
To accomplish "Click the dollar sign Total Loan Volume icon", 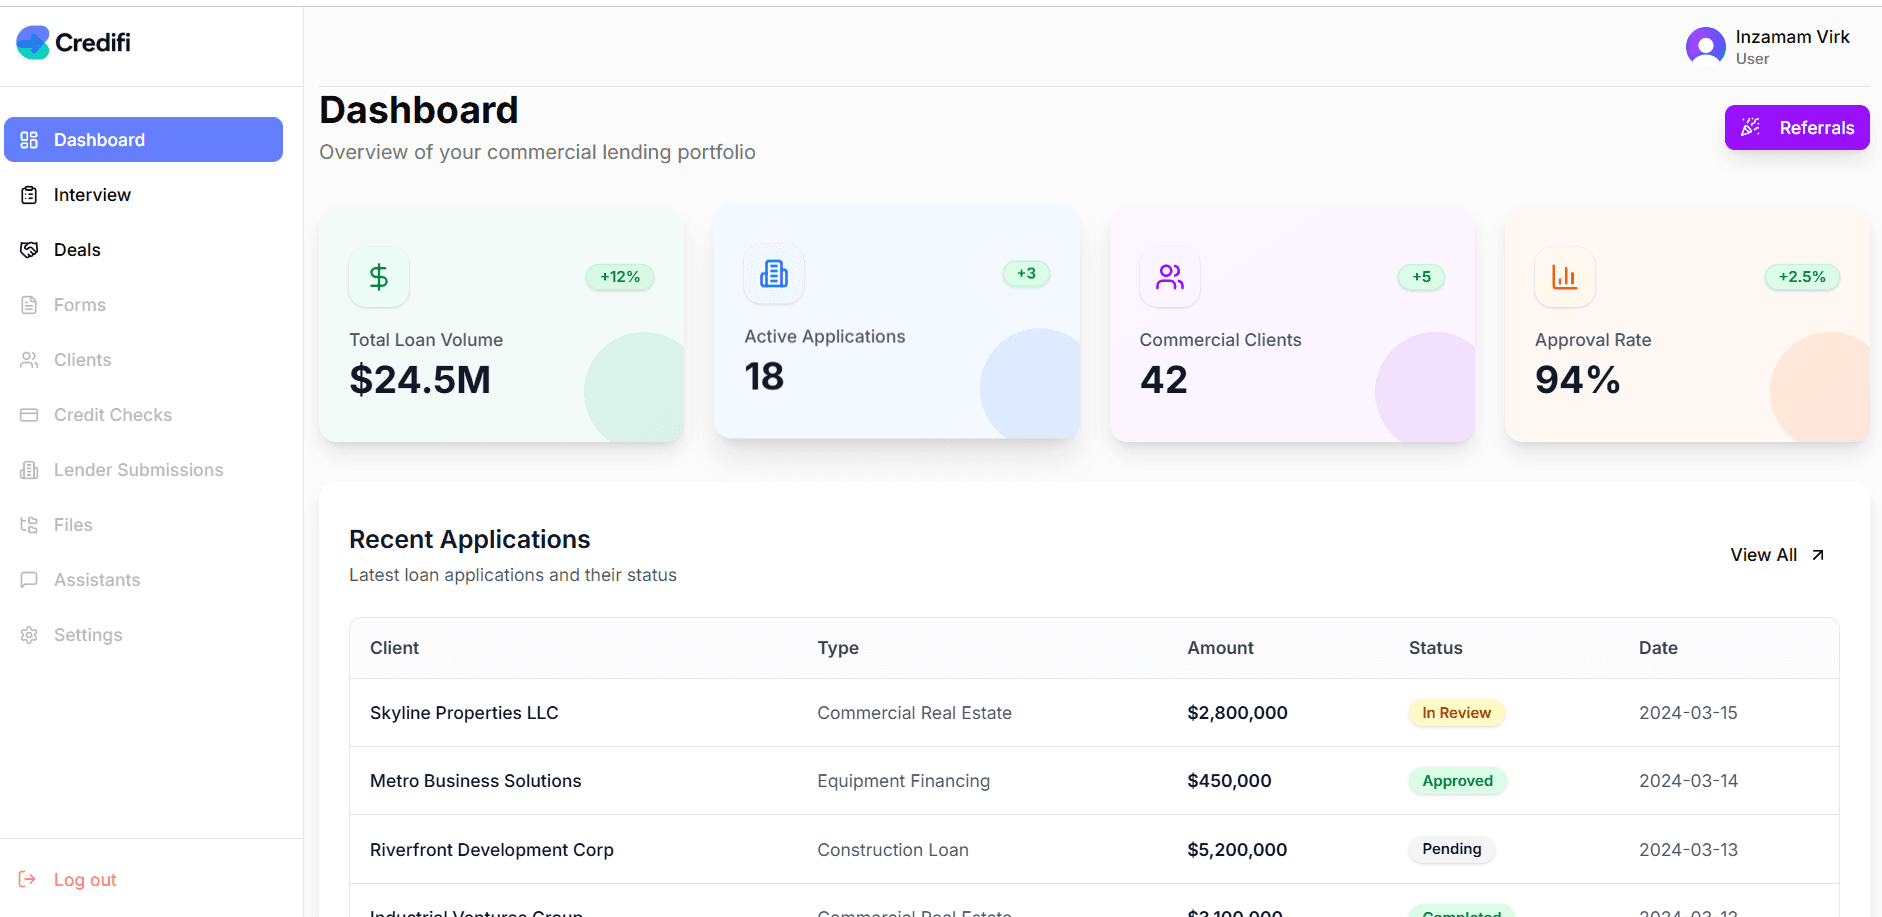I will click(x=378, y=277).
